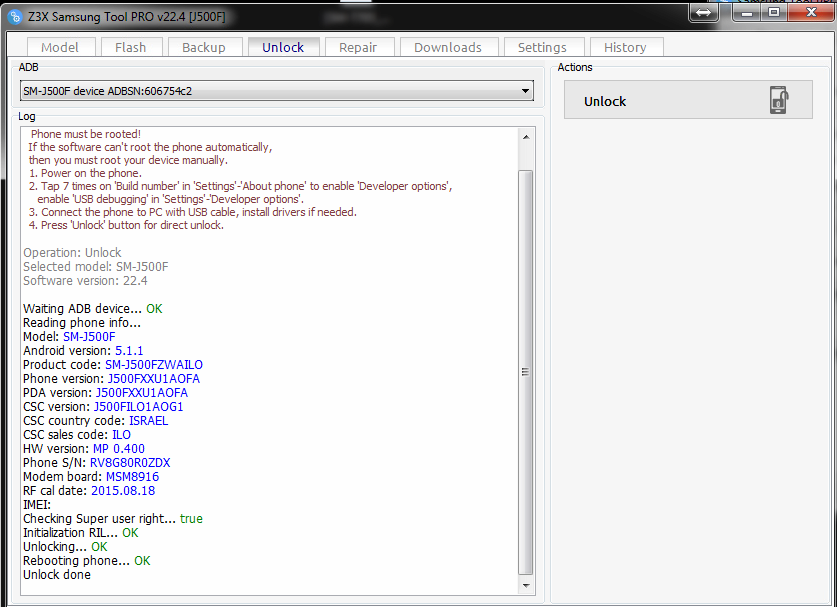The width and height of the screenshot is (837, 607).
Task: Click the Modem board MSM8916 value
Action: tap(132, 476)
